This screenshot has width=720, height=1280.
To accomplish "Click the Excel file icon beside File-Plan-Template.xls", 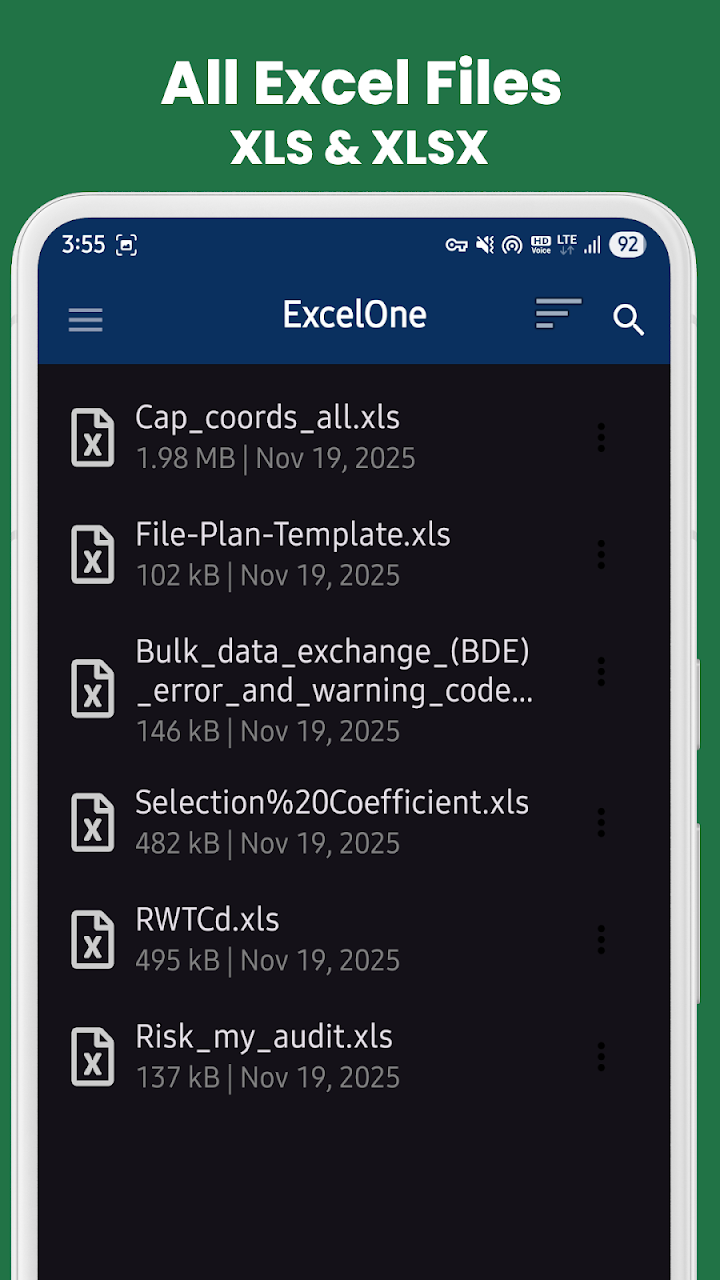I will 93,555.
